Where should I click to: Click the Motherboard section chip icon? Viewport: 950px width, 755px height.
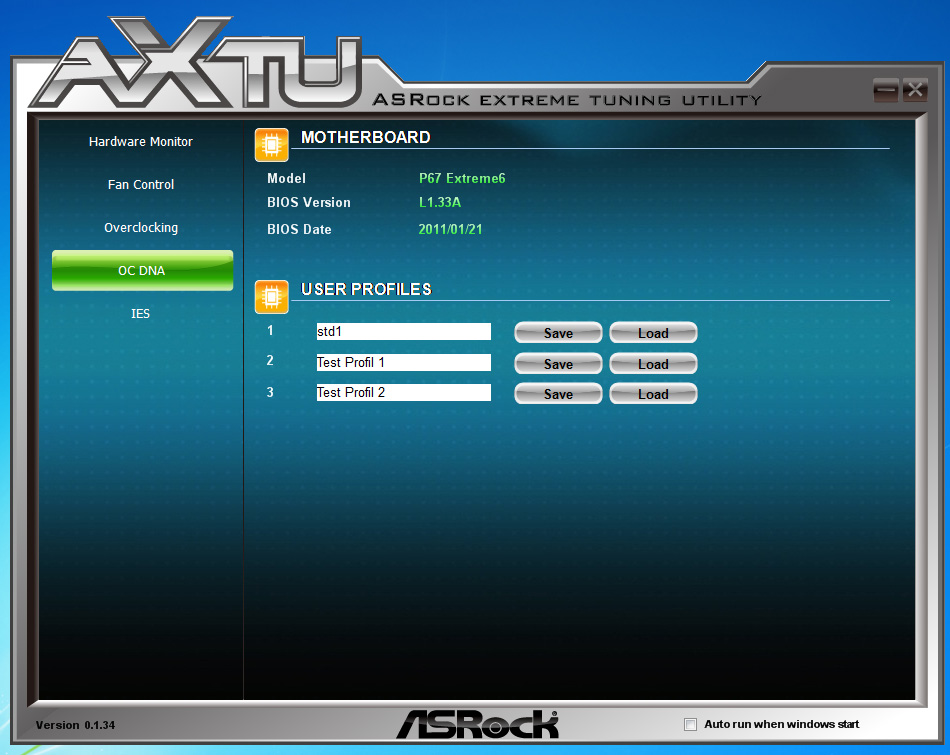(271, 145)
